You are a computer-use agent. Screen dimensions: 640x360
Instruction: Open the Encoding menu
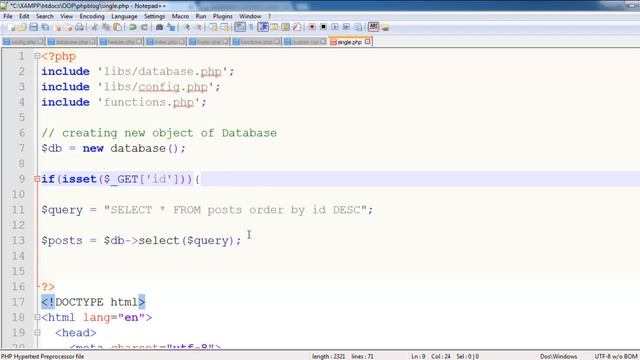pos(92,16)
